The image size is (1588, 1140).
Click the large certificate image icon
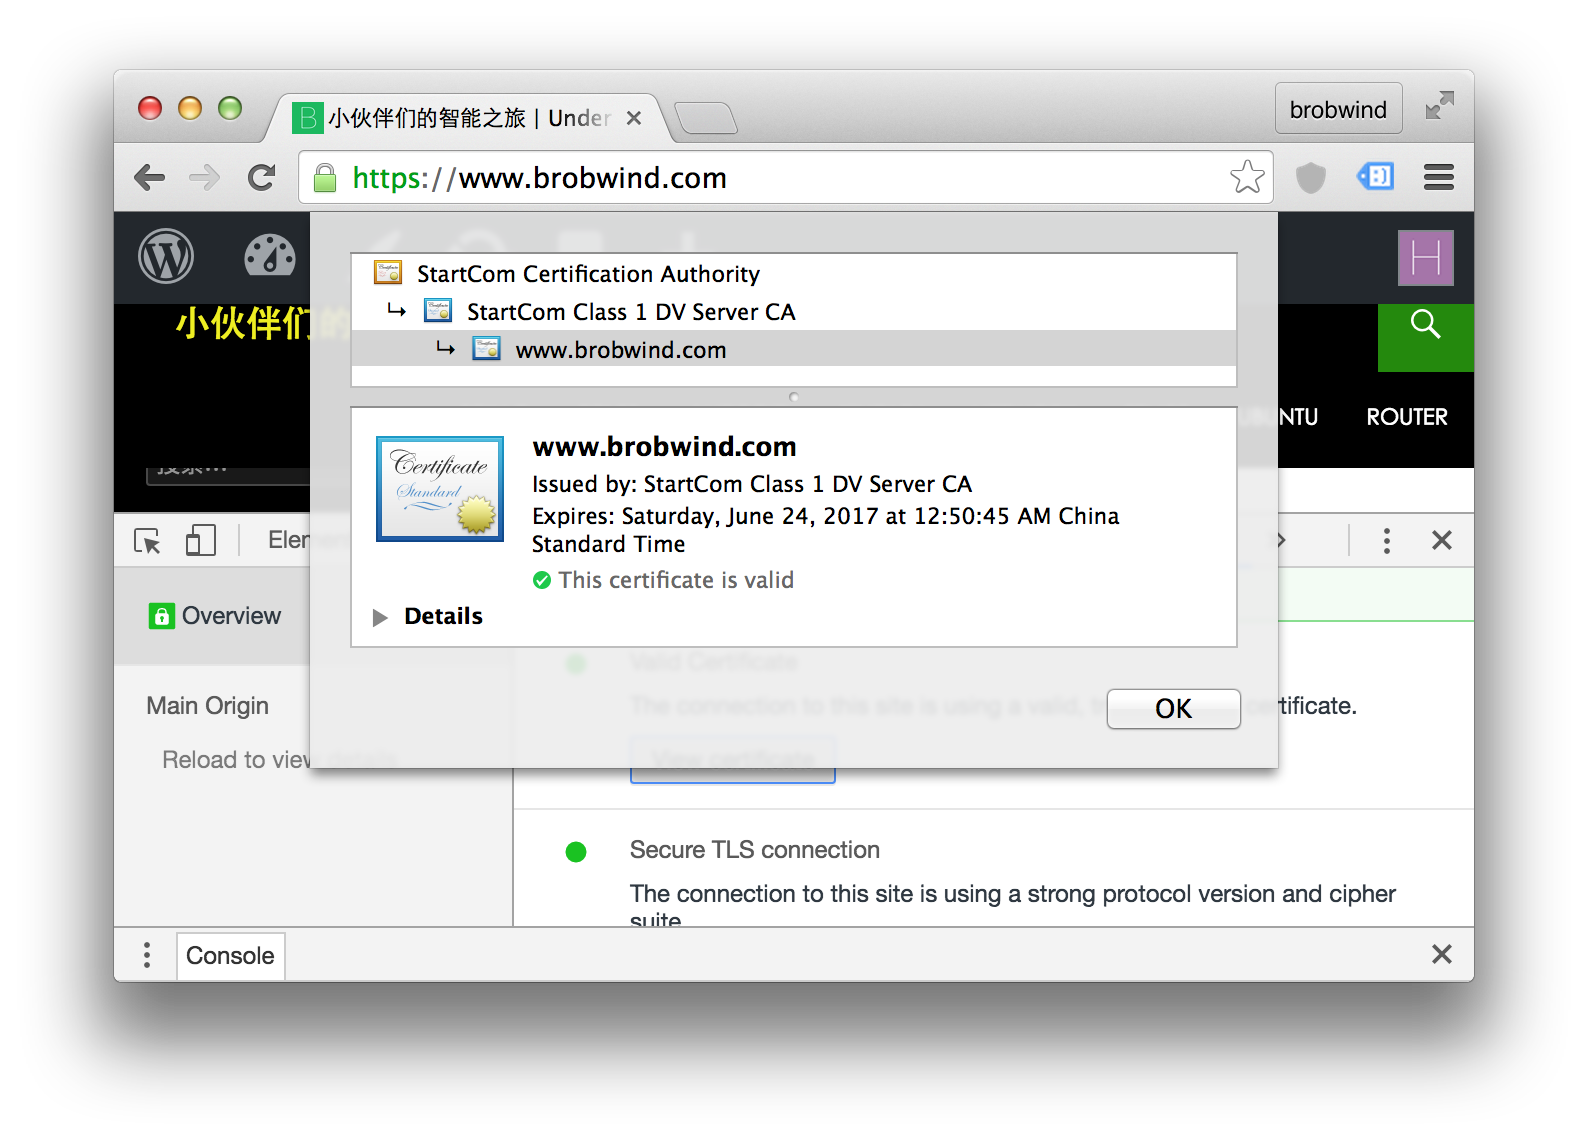tap(440, 489)
